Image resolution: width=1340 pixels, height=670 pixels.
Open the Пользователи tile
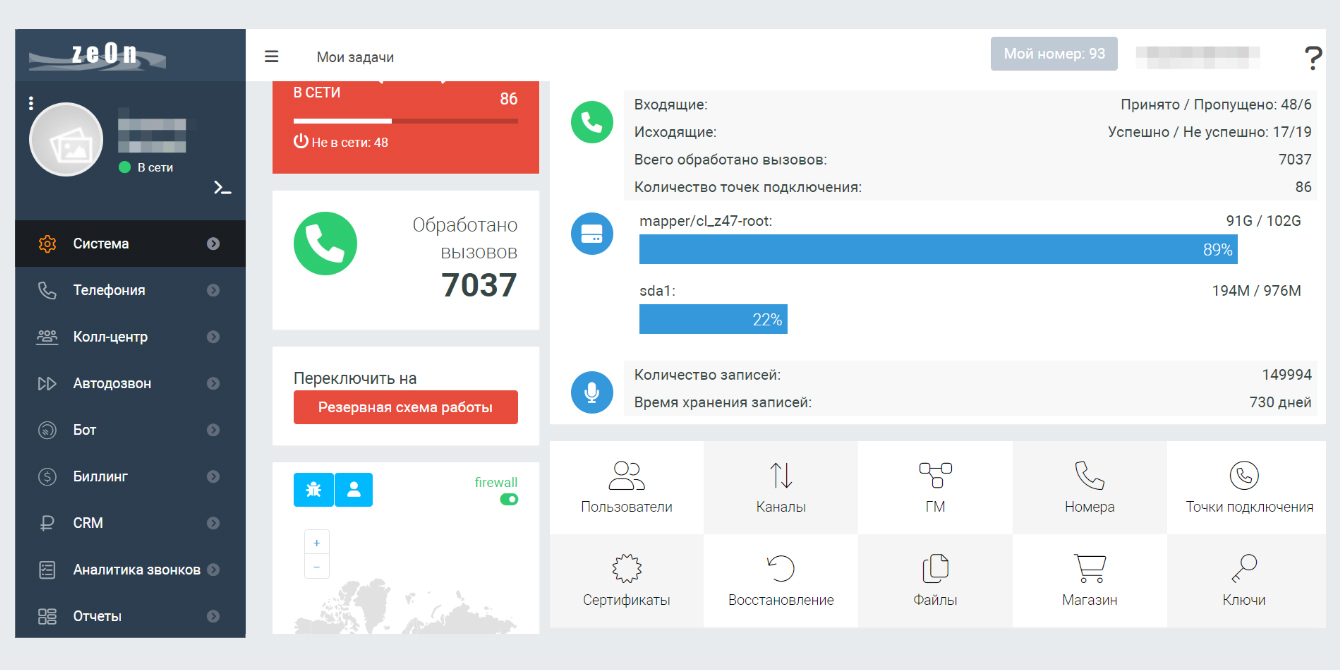(x=627, y=487)
